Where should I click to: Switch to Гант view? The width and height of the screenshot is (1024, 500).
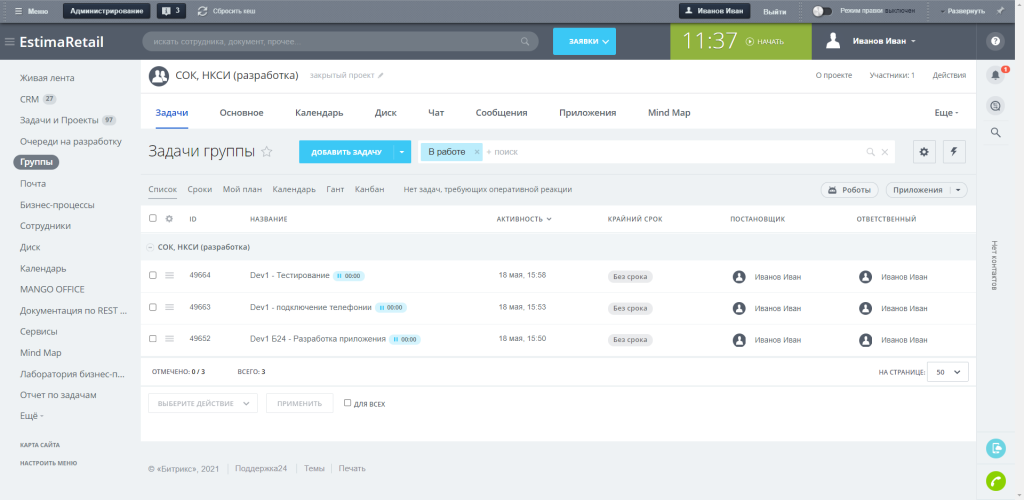335,189
